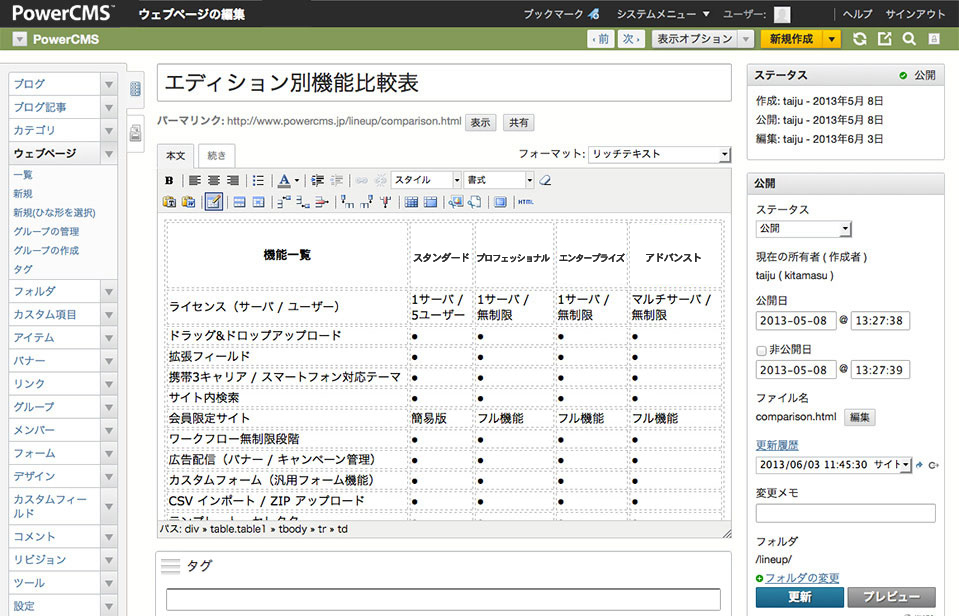Switch to the 本文 tab

click(176, 156)
